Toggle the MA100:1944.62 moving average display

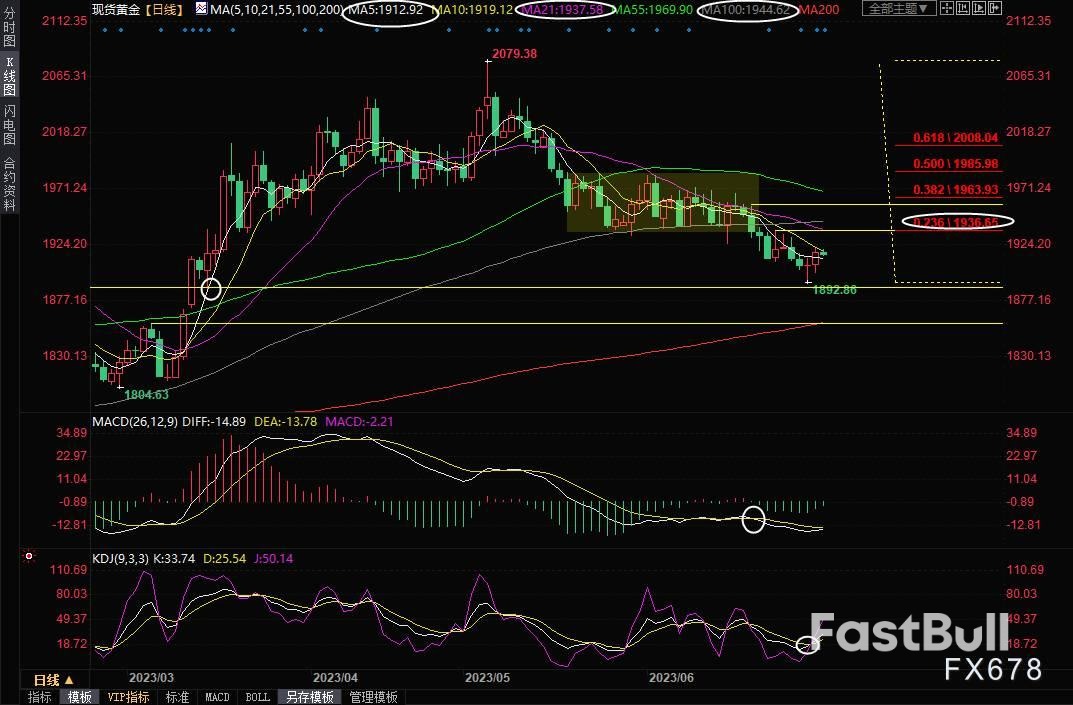click(748, 9)
